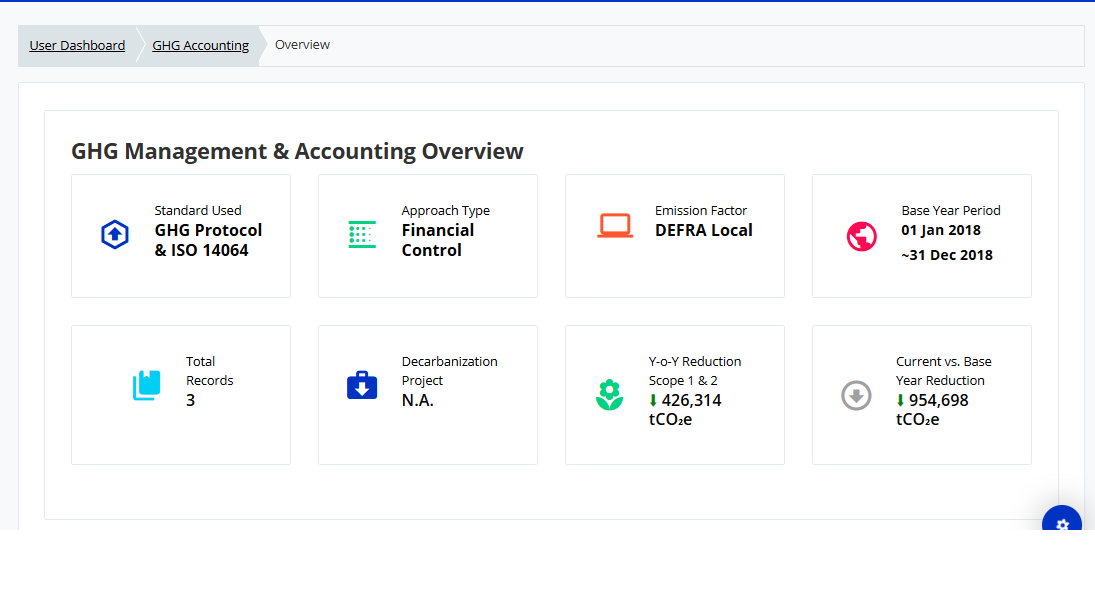
Task: Click the Total Records count of 3
Action: [x=190, y=400]
